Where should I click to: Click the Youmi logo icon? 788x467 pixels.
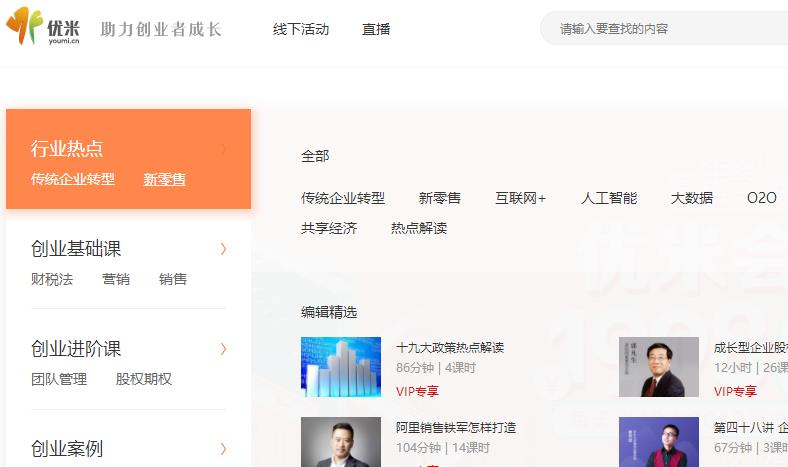pos(43,26)
